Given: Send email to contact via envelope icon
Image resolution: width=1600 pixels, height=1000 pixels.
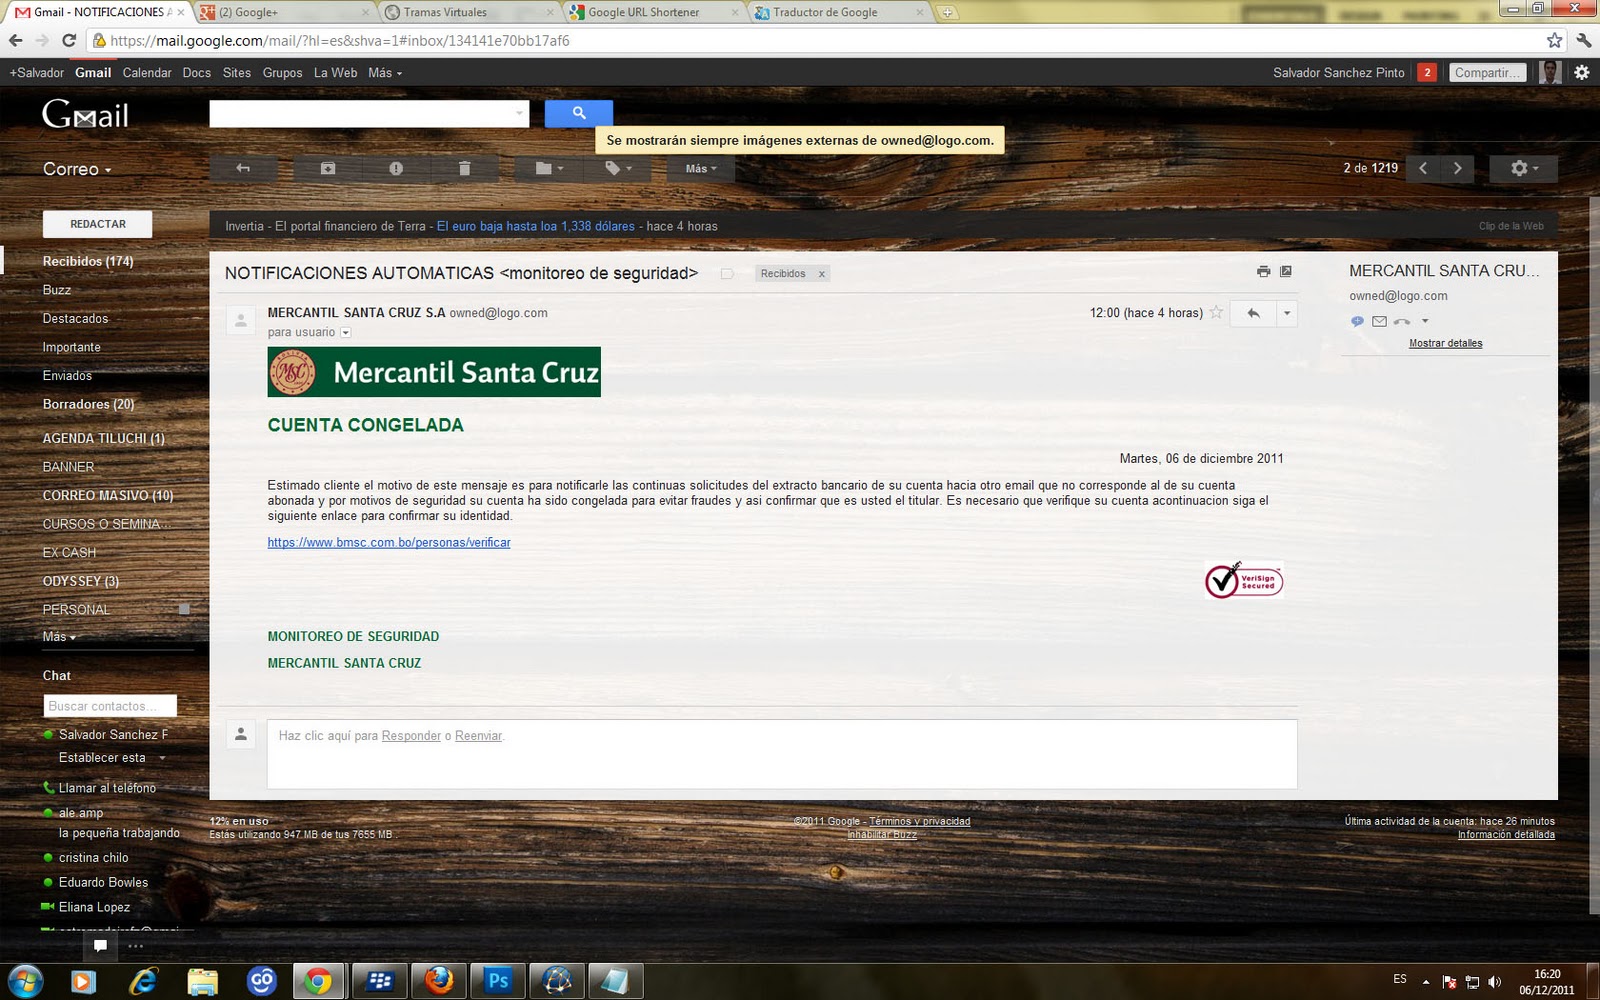Looking at the screenshot, I should click(x=1379, y=321).
